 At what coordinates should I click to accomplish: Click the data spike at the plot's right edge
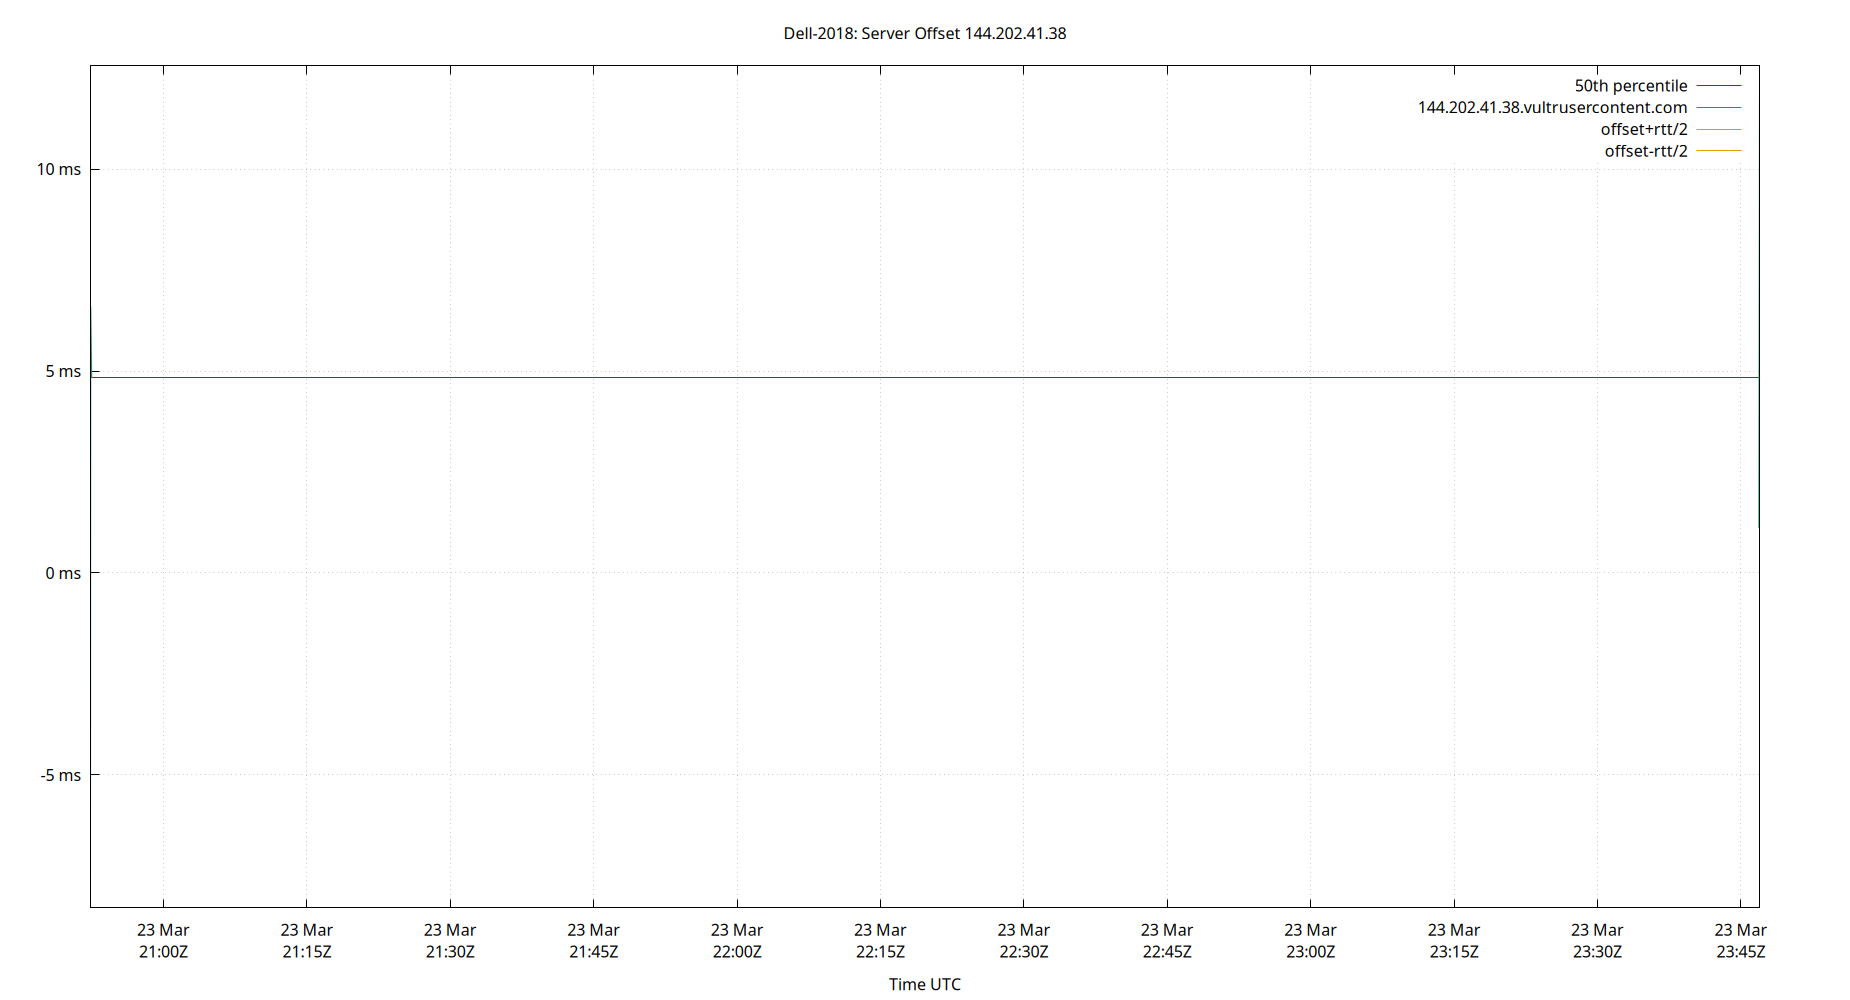(x=1758, y=450)
